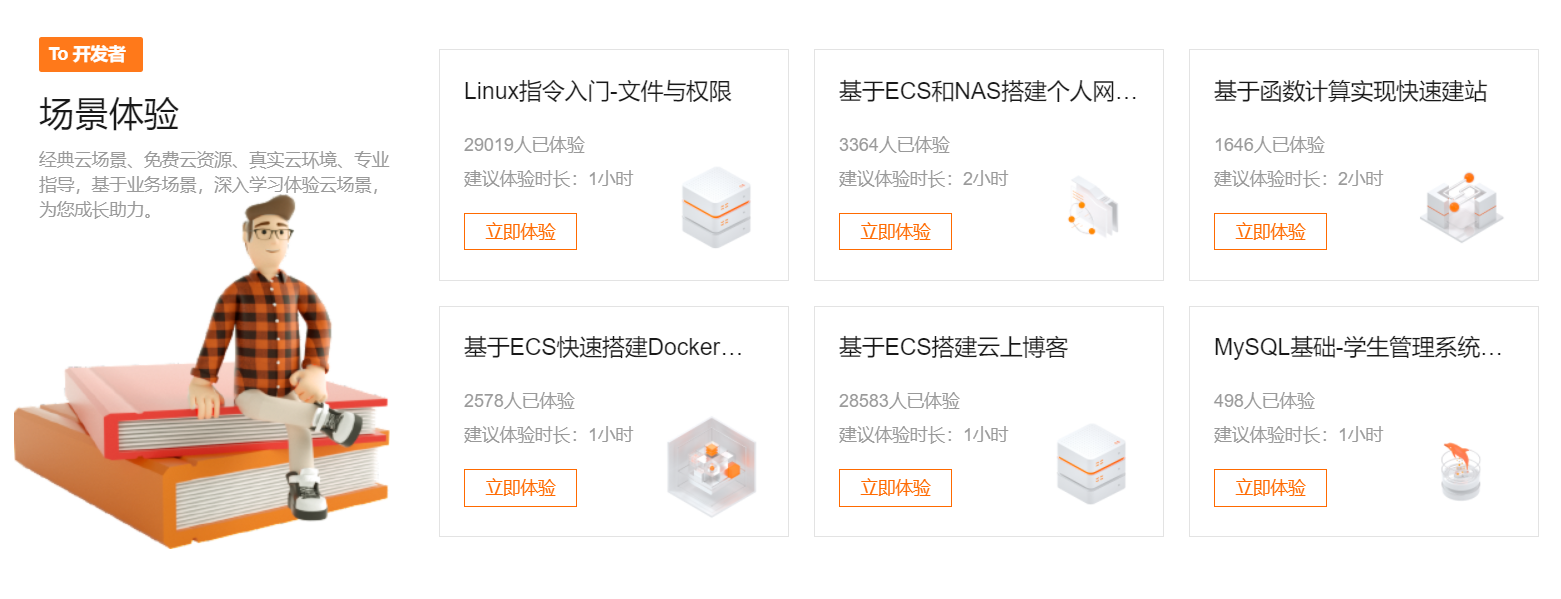Open the 基于ECS快速搭建Docker title link
This screenshot has width=1561, height=599.
point(603,348)
